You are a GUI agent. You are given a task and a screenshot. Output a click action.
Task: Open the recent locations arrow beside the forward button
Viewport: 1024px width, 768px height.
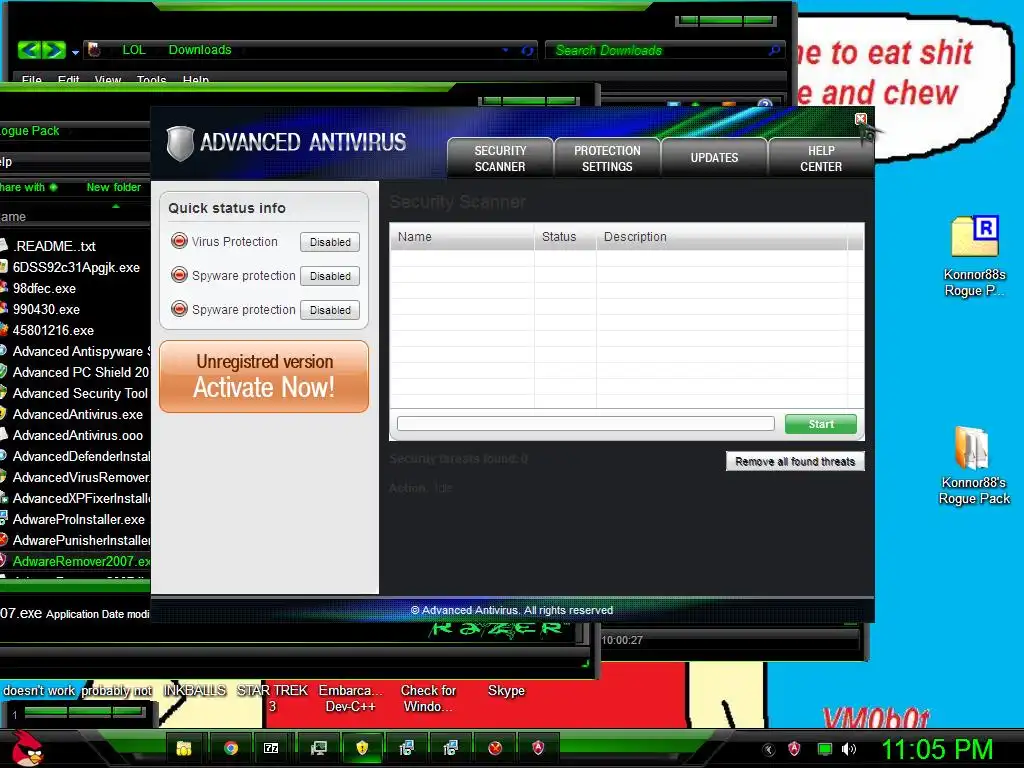tap(75, 52)
